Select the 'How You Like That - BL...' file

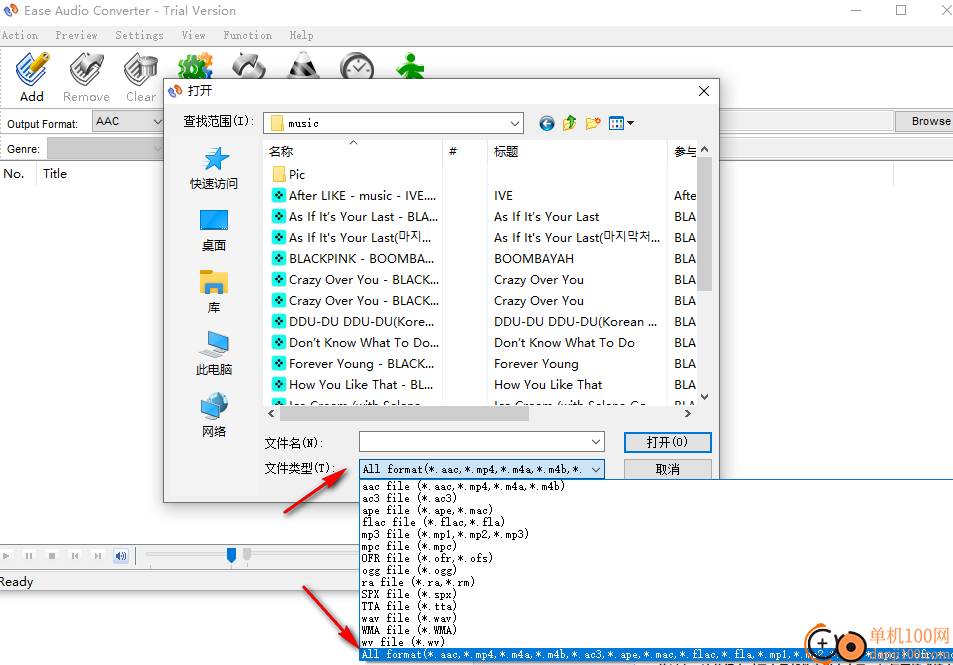tap(354, 385)
